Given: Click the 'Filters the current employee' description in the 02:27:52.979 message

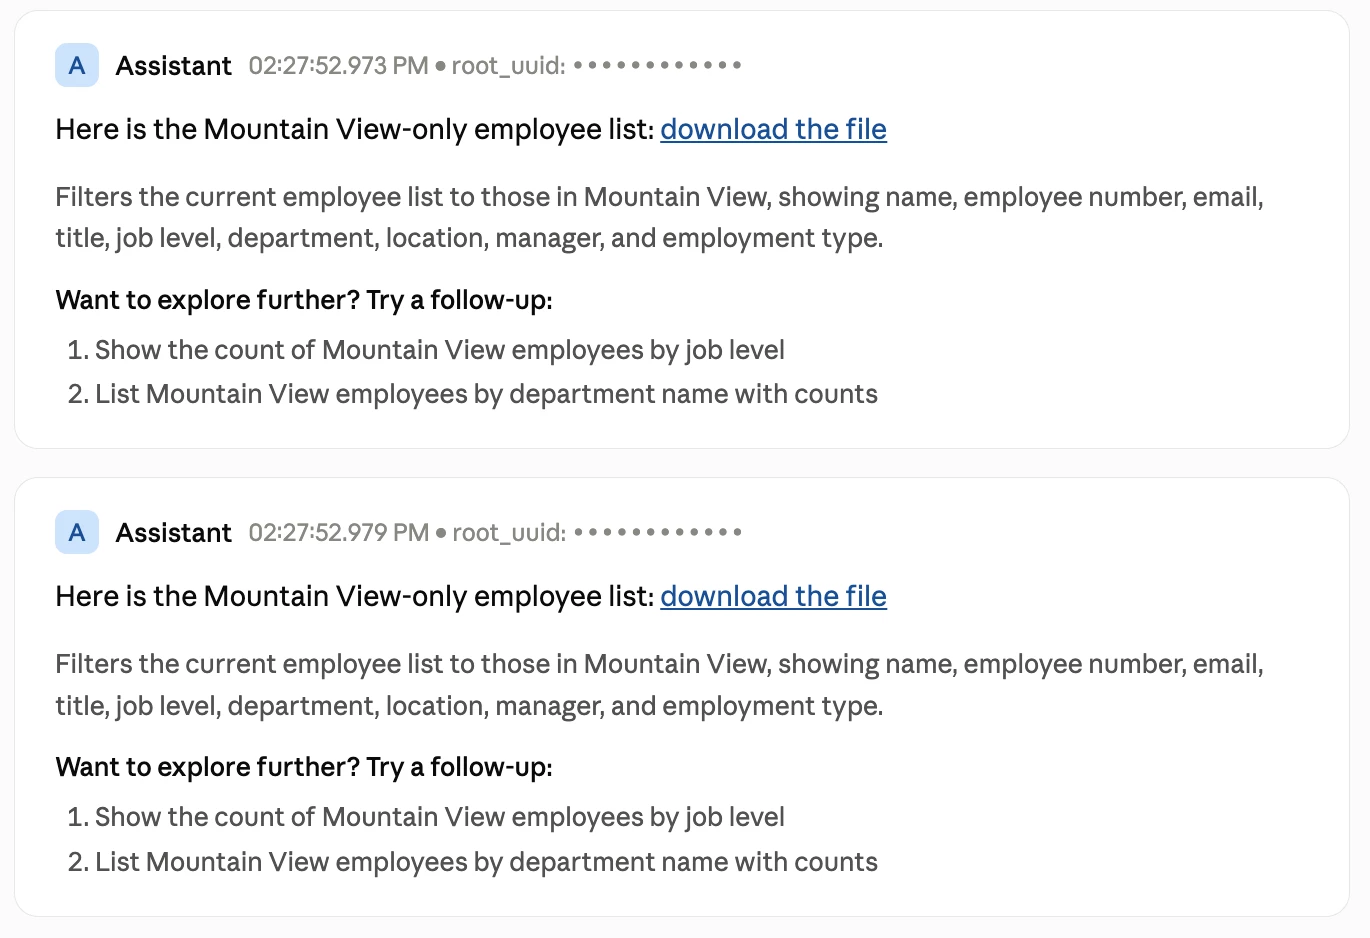Looking at the screenshot, I should (660, 685).
